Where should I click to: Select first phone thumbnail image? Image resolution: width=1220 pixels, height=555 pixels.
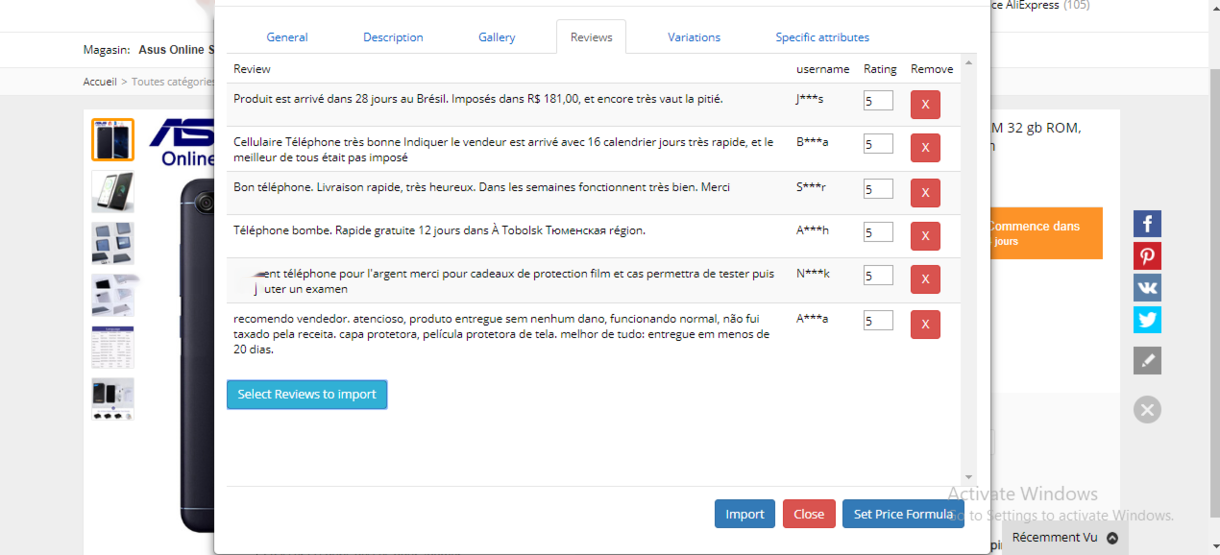click(x=113, y=140)
